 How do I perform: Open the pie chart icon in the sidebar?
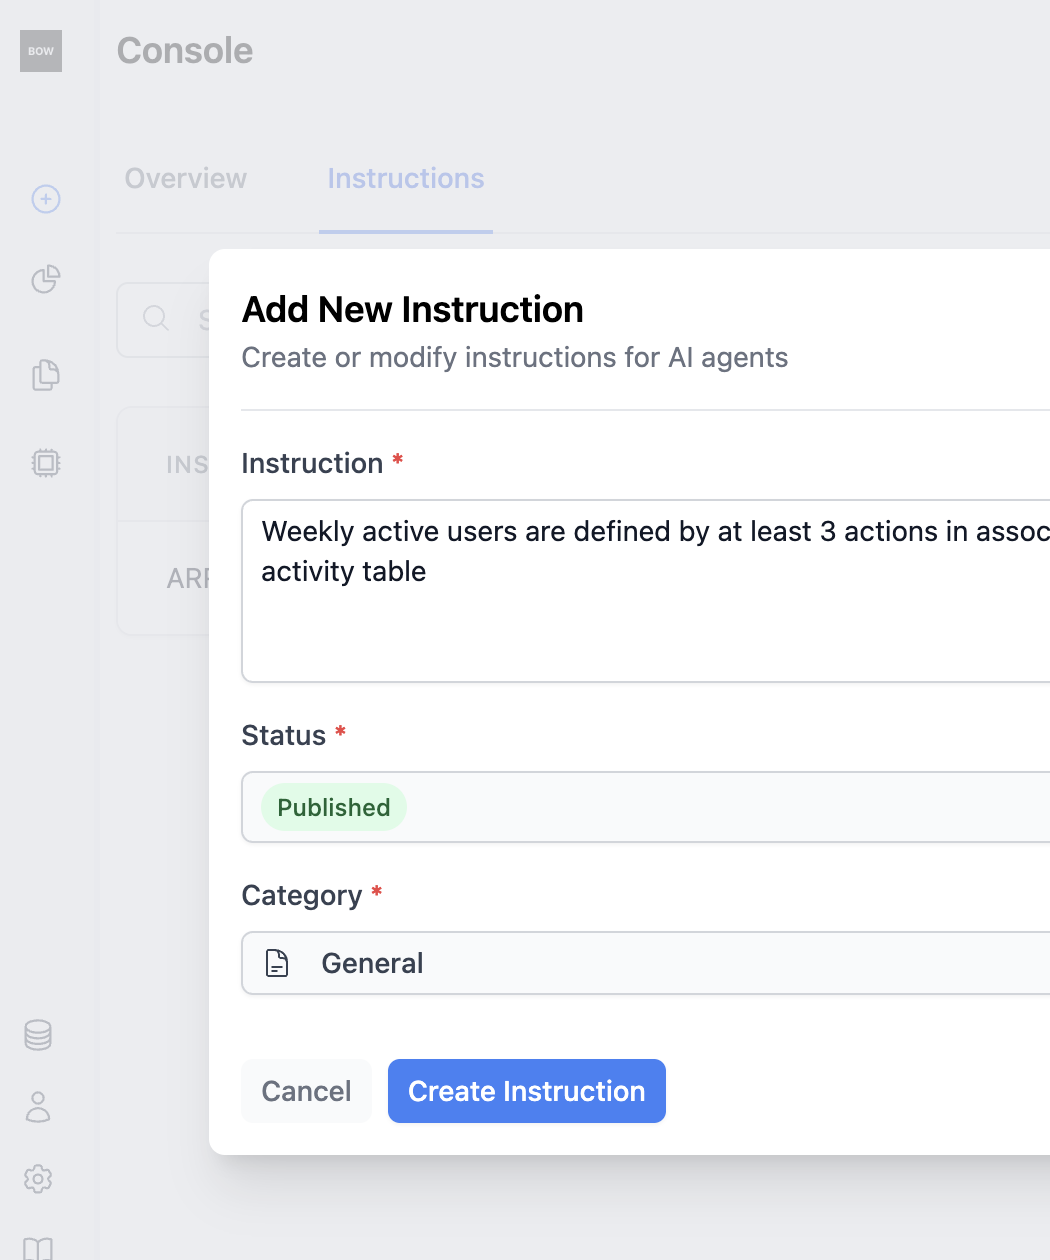click(46, 279)
